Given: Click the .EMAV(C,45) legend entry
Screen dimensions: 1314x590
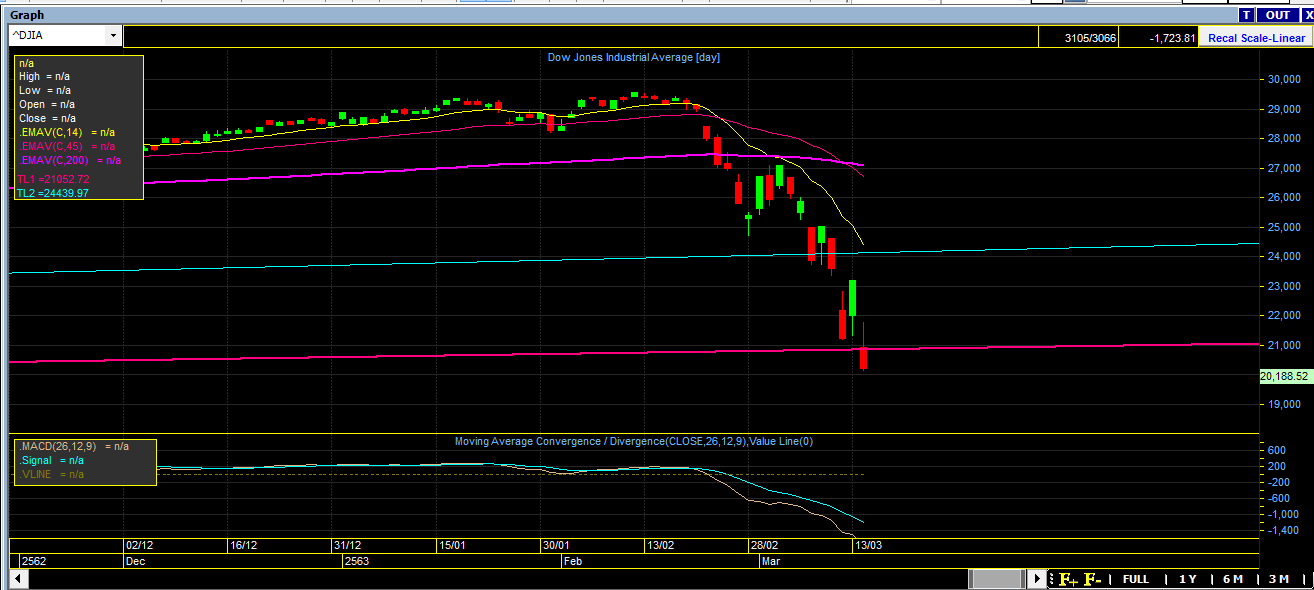Looking at the screenshot, I should 67,146.
